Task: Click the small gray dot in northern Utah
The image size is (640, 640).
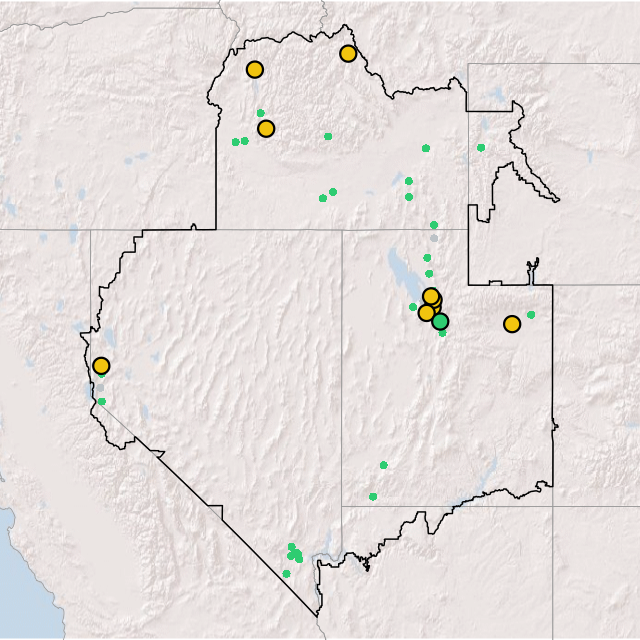Action: pos(433,238)
